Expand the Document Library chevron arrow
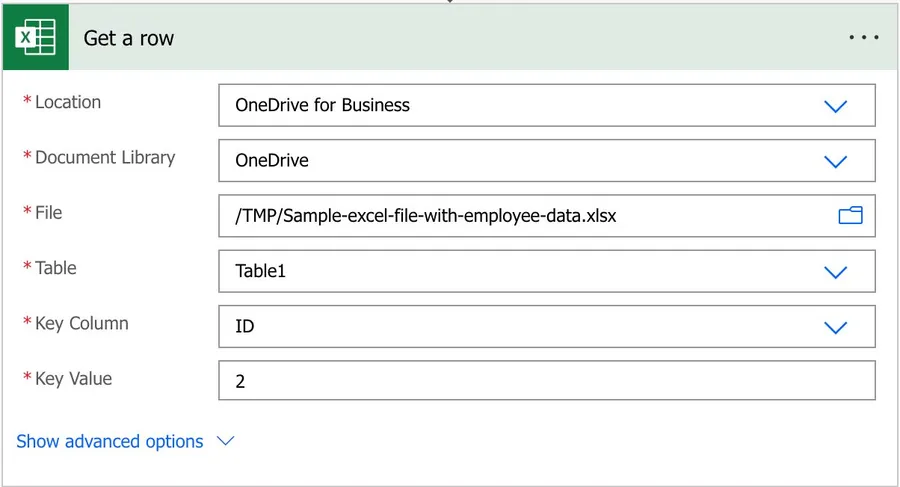 pos(835,161)
